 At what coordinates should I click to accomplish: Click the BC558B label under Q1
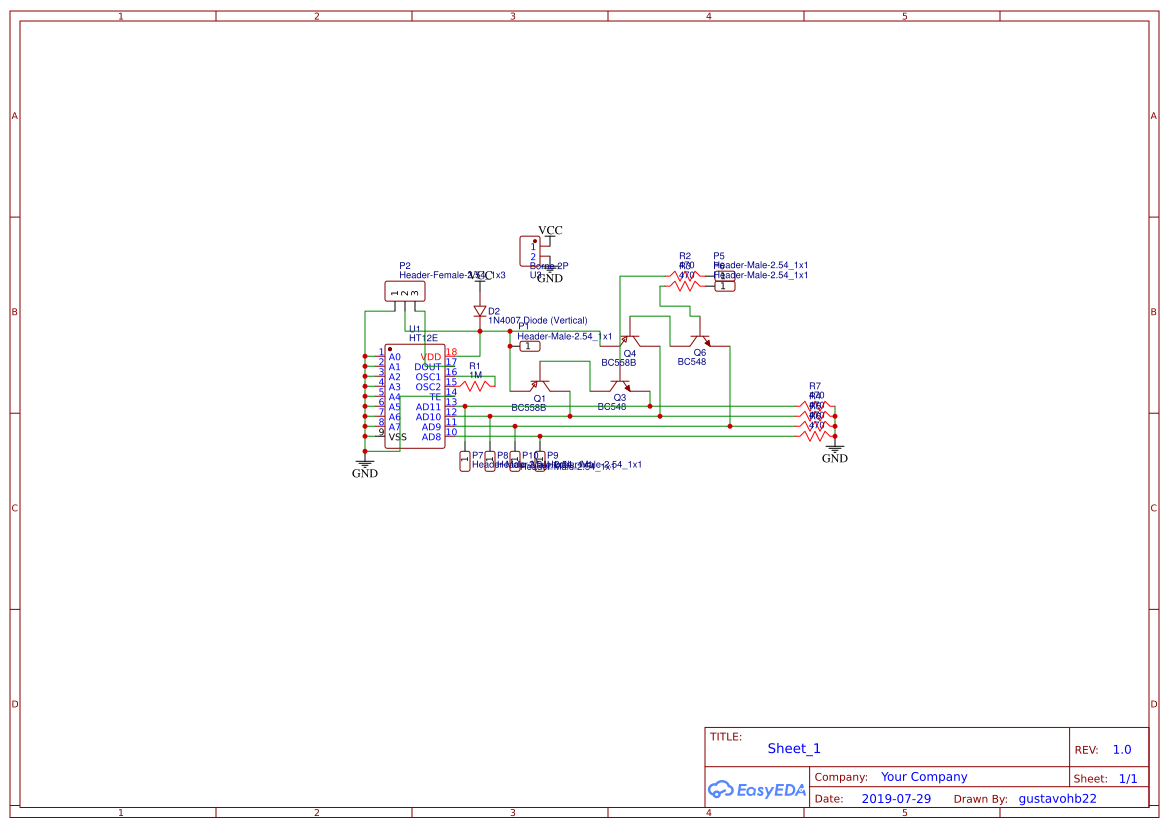click(x=529, y=408)
